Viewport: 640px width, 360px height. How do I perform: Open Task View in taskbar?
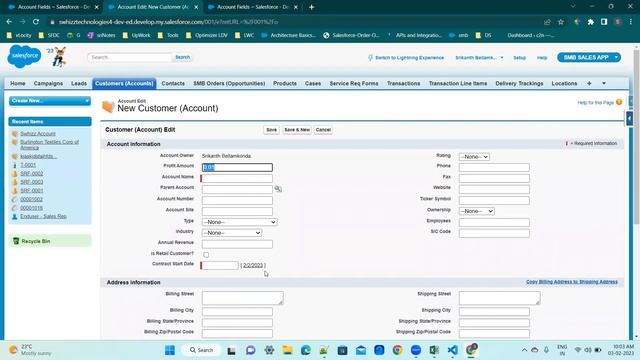coord(231,350)
